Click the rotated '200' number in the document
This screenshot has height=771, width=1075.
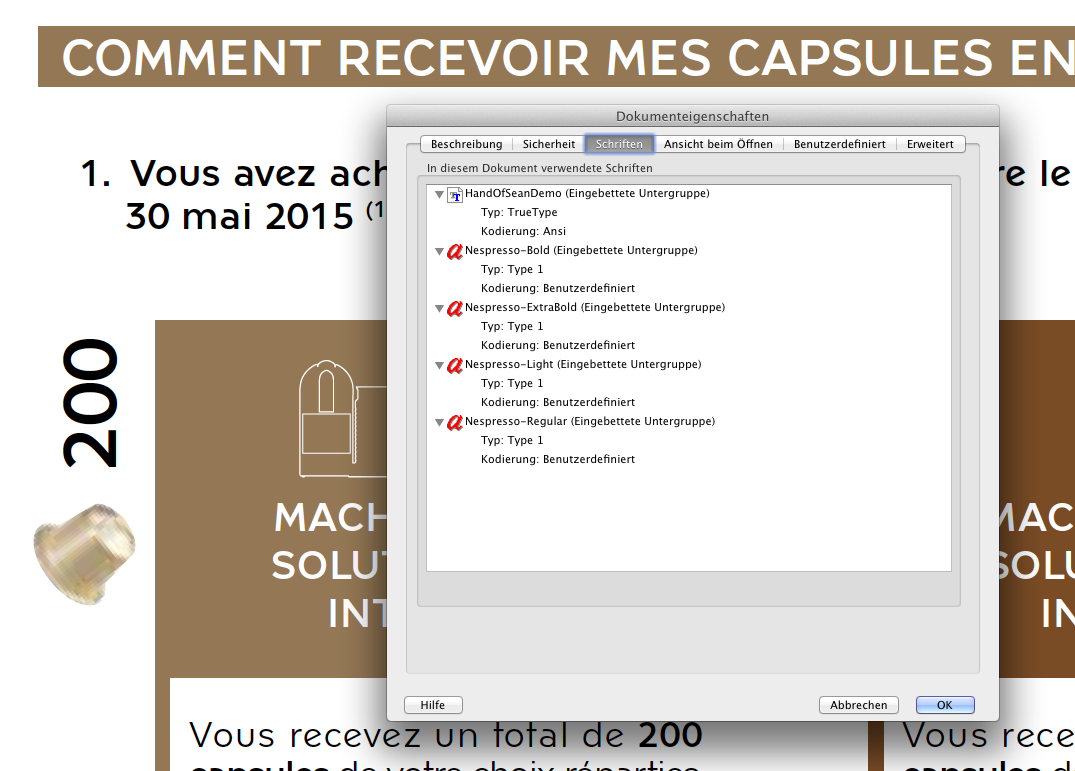click(x=90, y=403)
